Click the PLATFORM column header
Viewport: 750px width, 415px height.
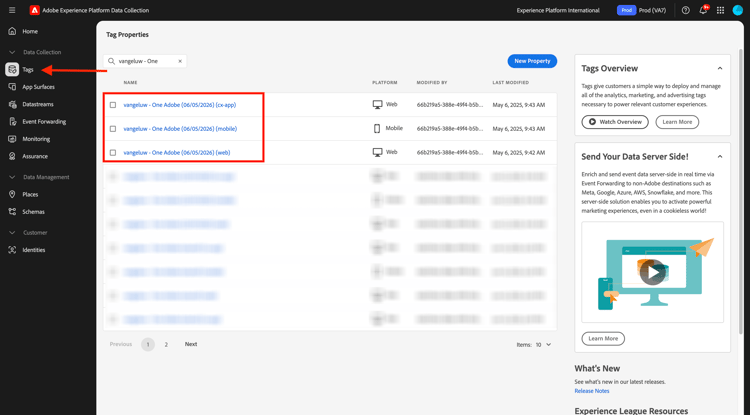pyautogui.click(x=385, y=83)
